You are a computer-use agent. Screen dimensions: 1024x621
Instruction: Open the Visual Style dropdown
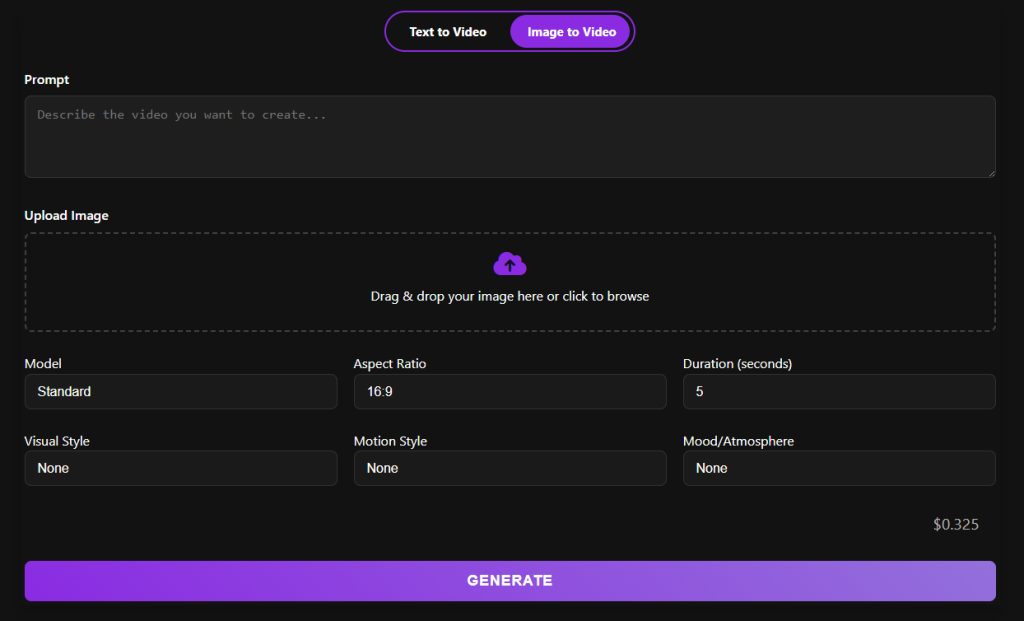[x=181, y=468]
